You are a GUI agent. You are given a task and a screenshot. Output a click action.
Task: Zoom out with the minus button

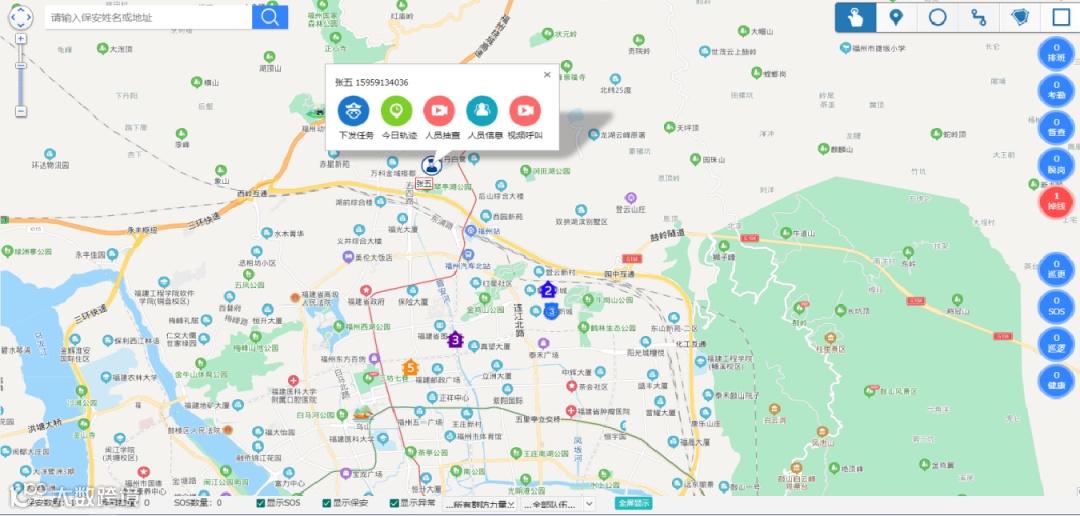coord(21,111)
